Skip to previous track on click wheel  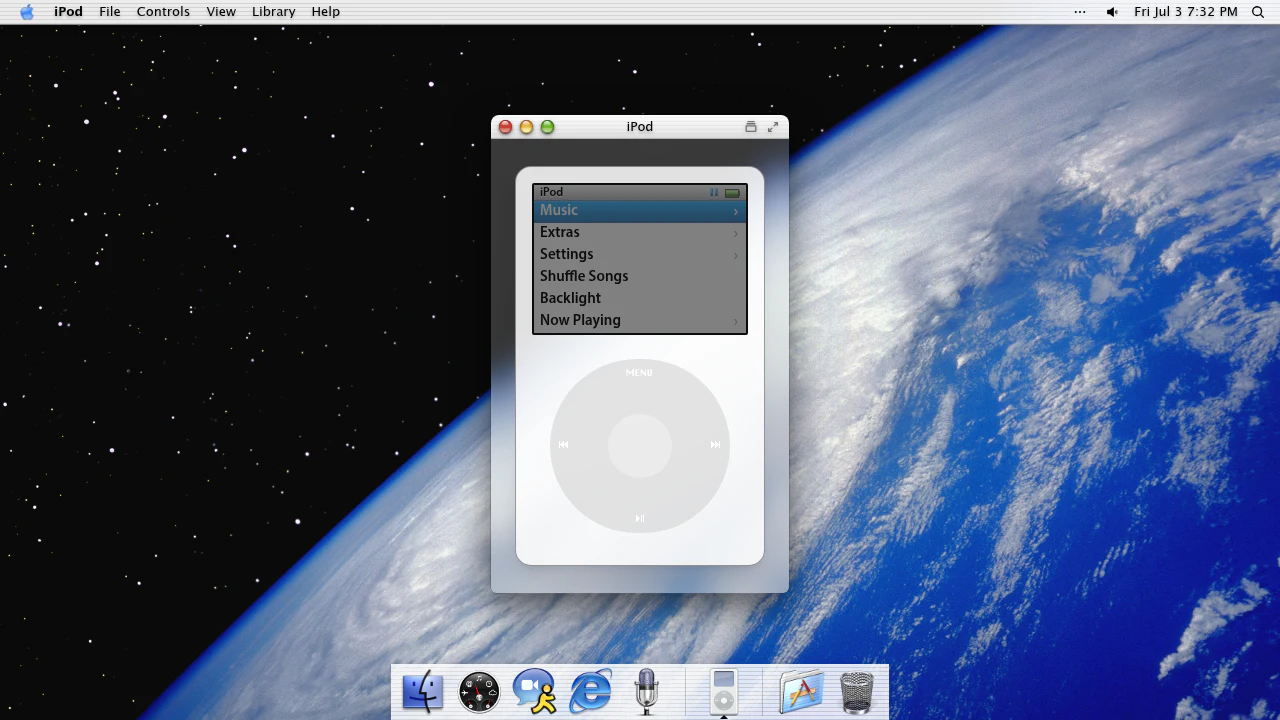[563, 445]
